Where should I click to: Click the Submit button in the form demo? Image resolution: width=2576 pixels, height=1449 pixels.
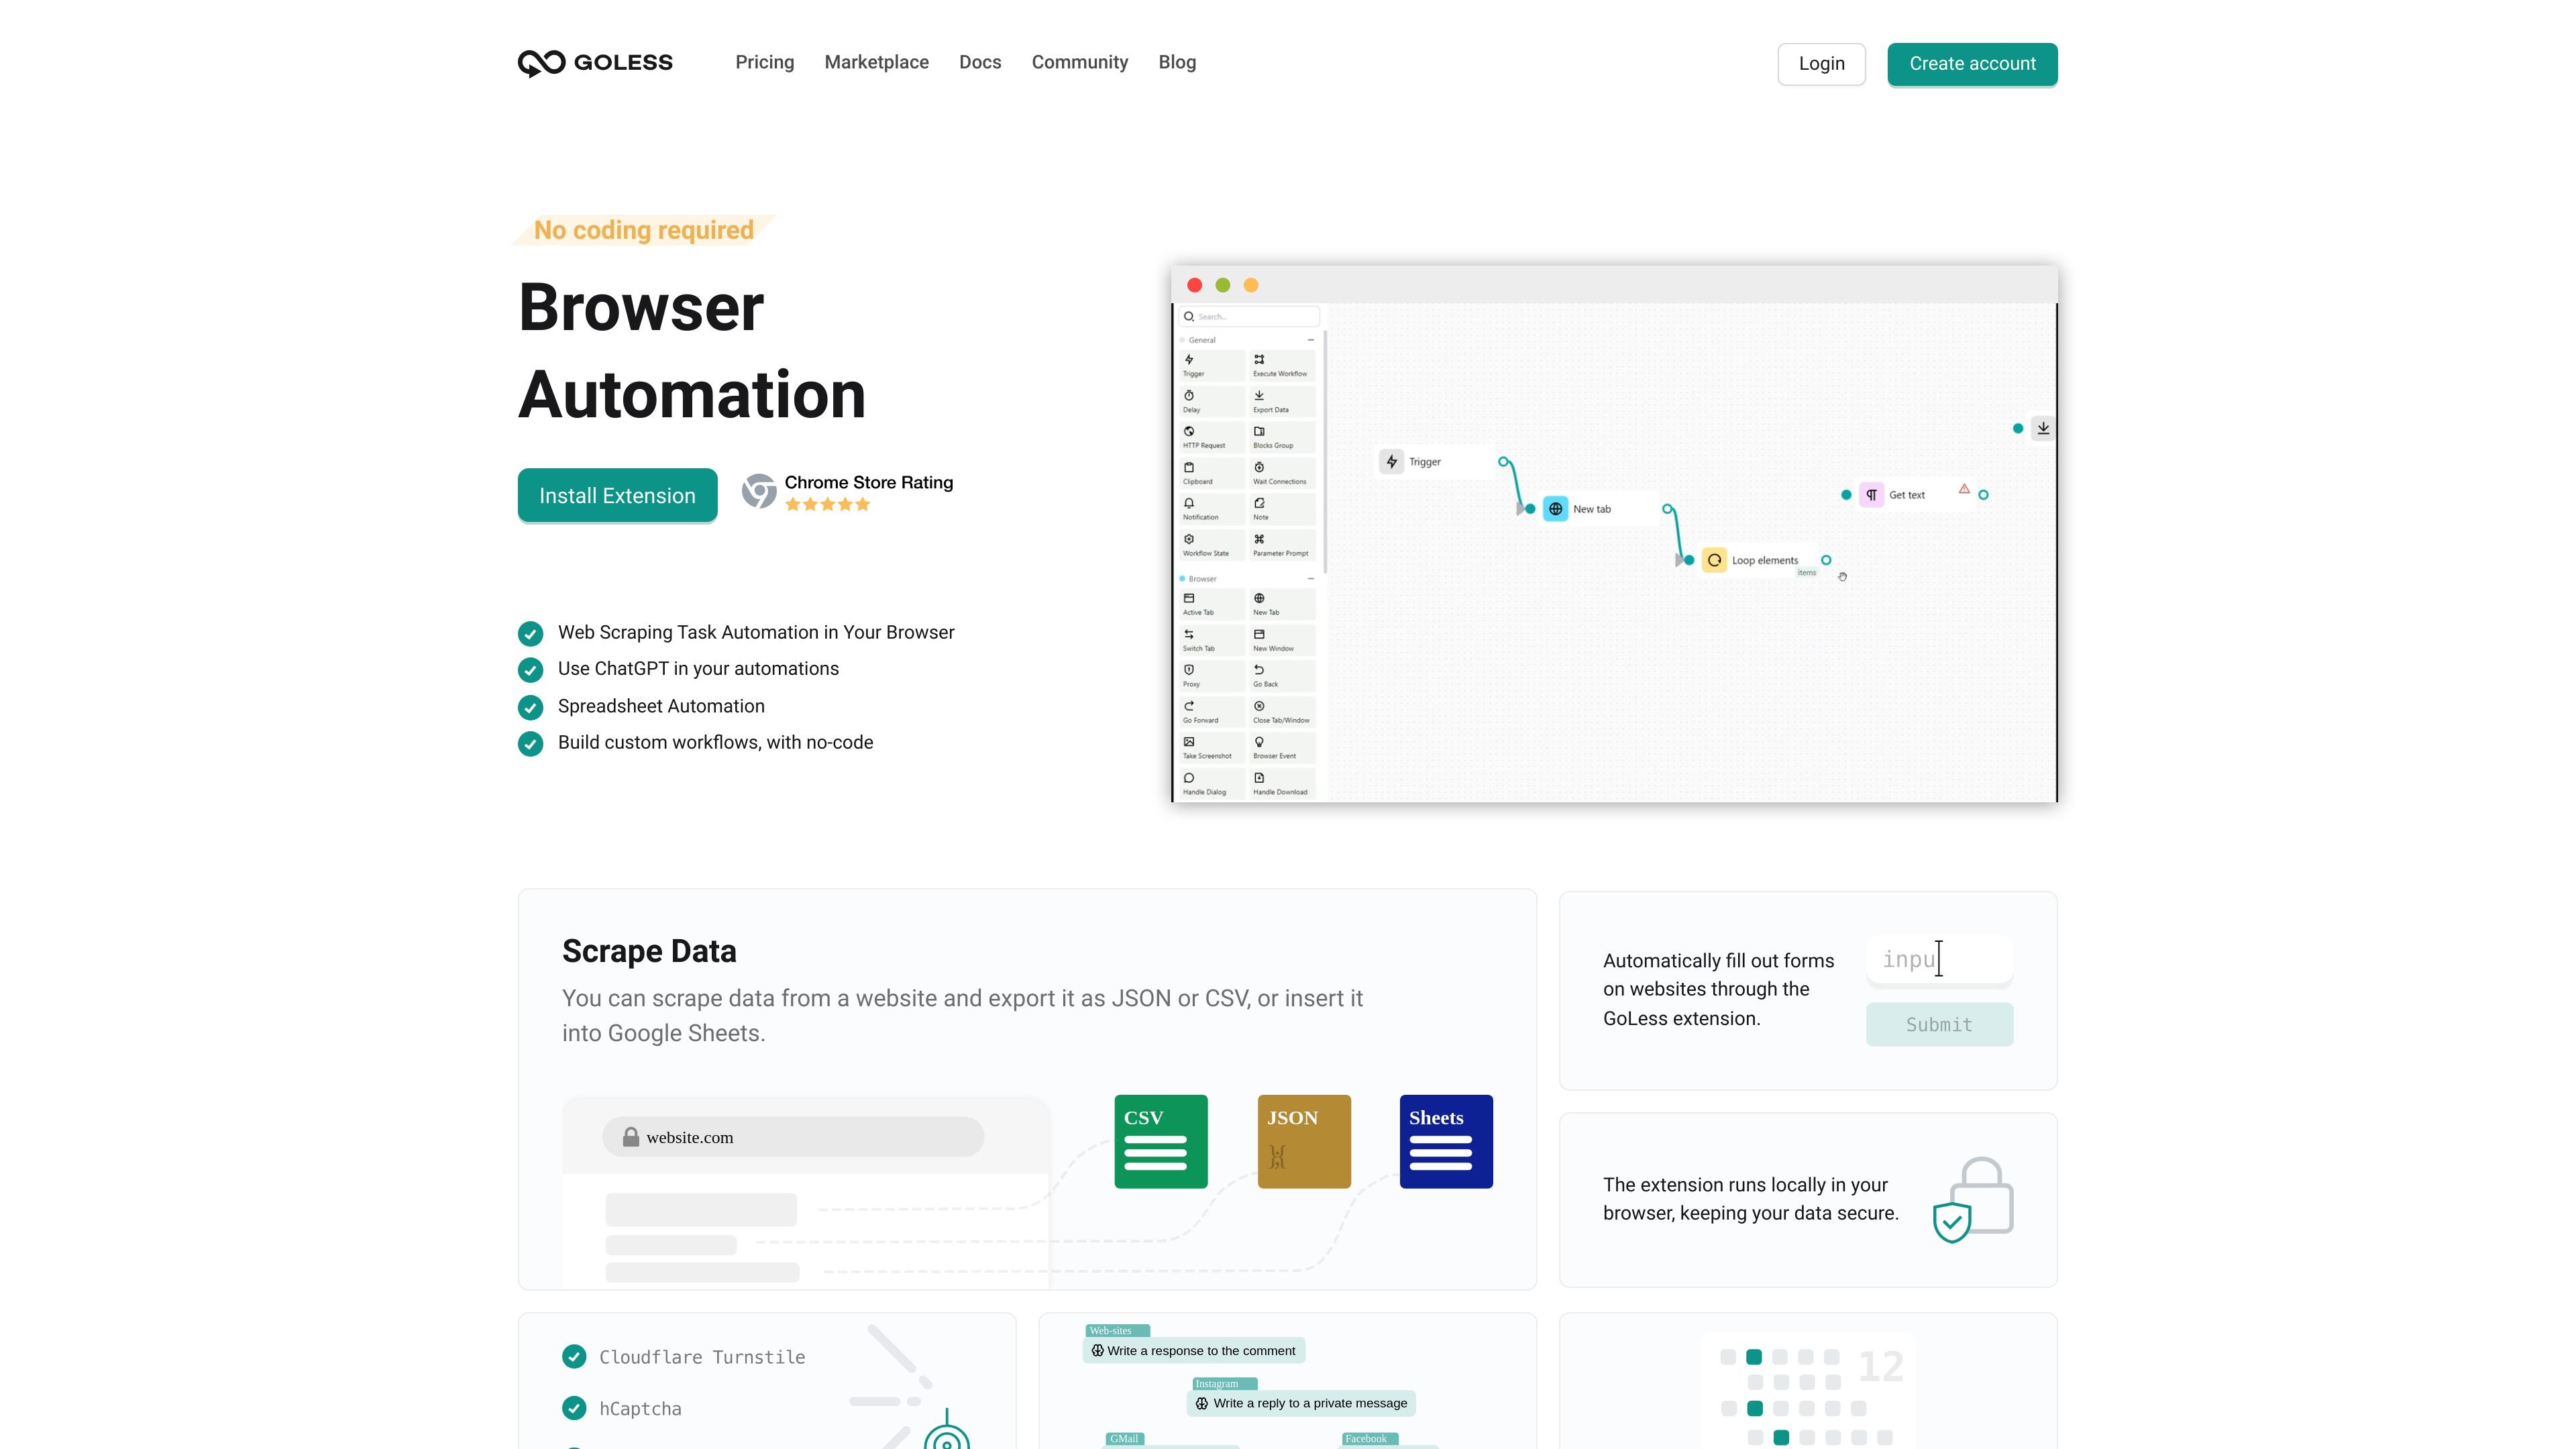(1939, 1024)
